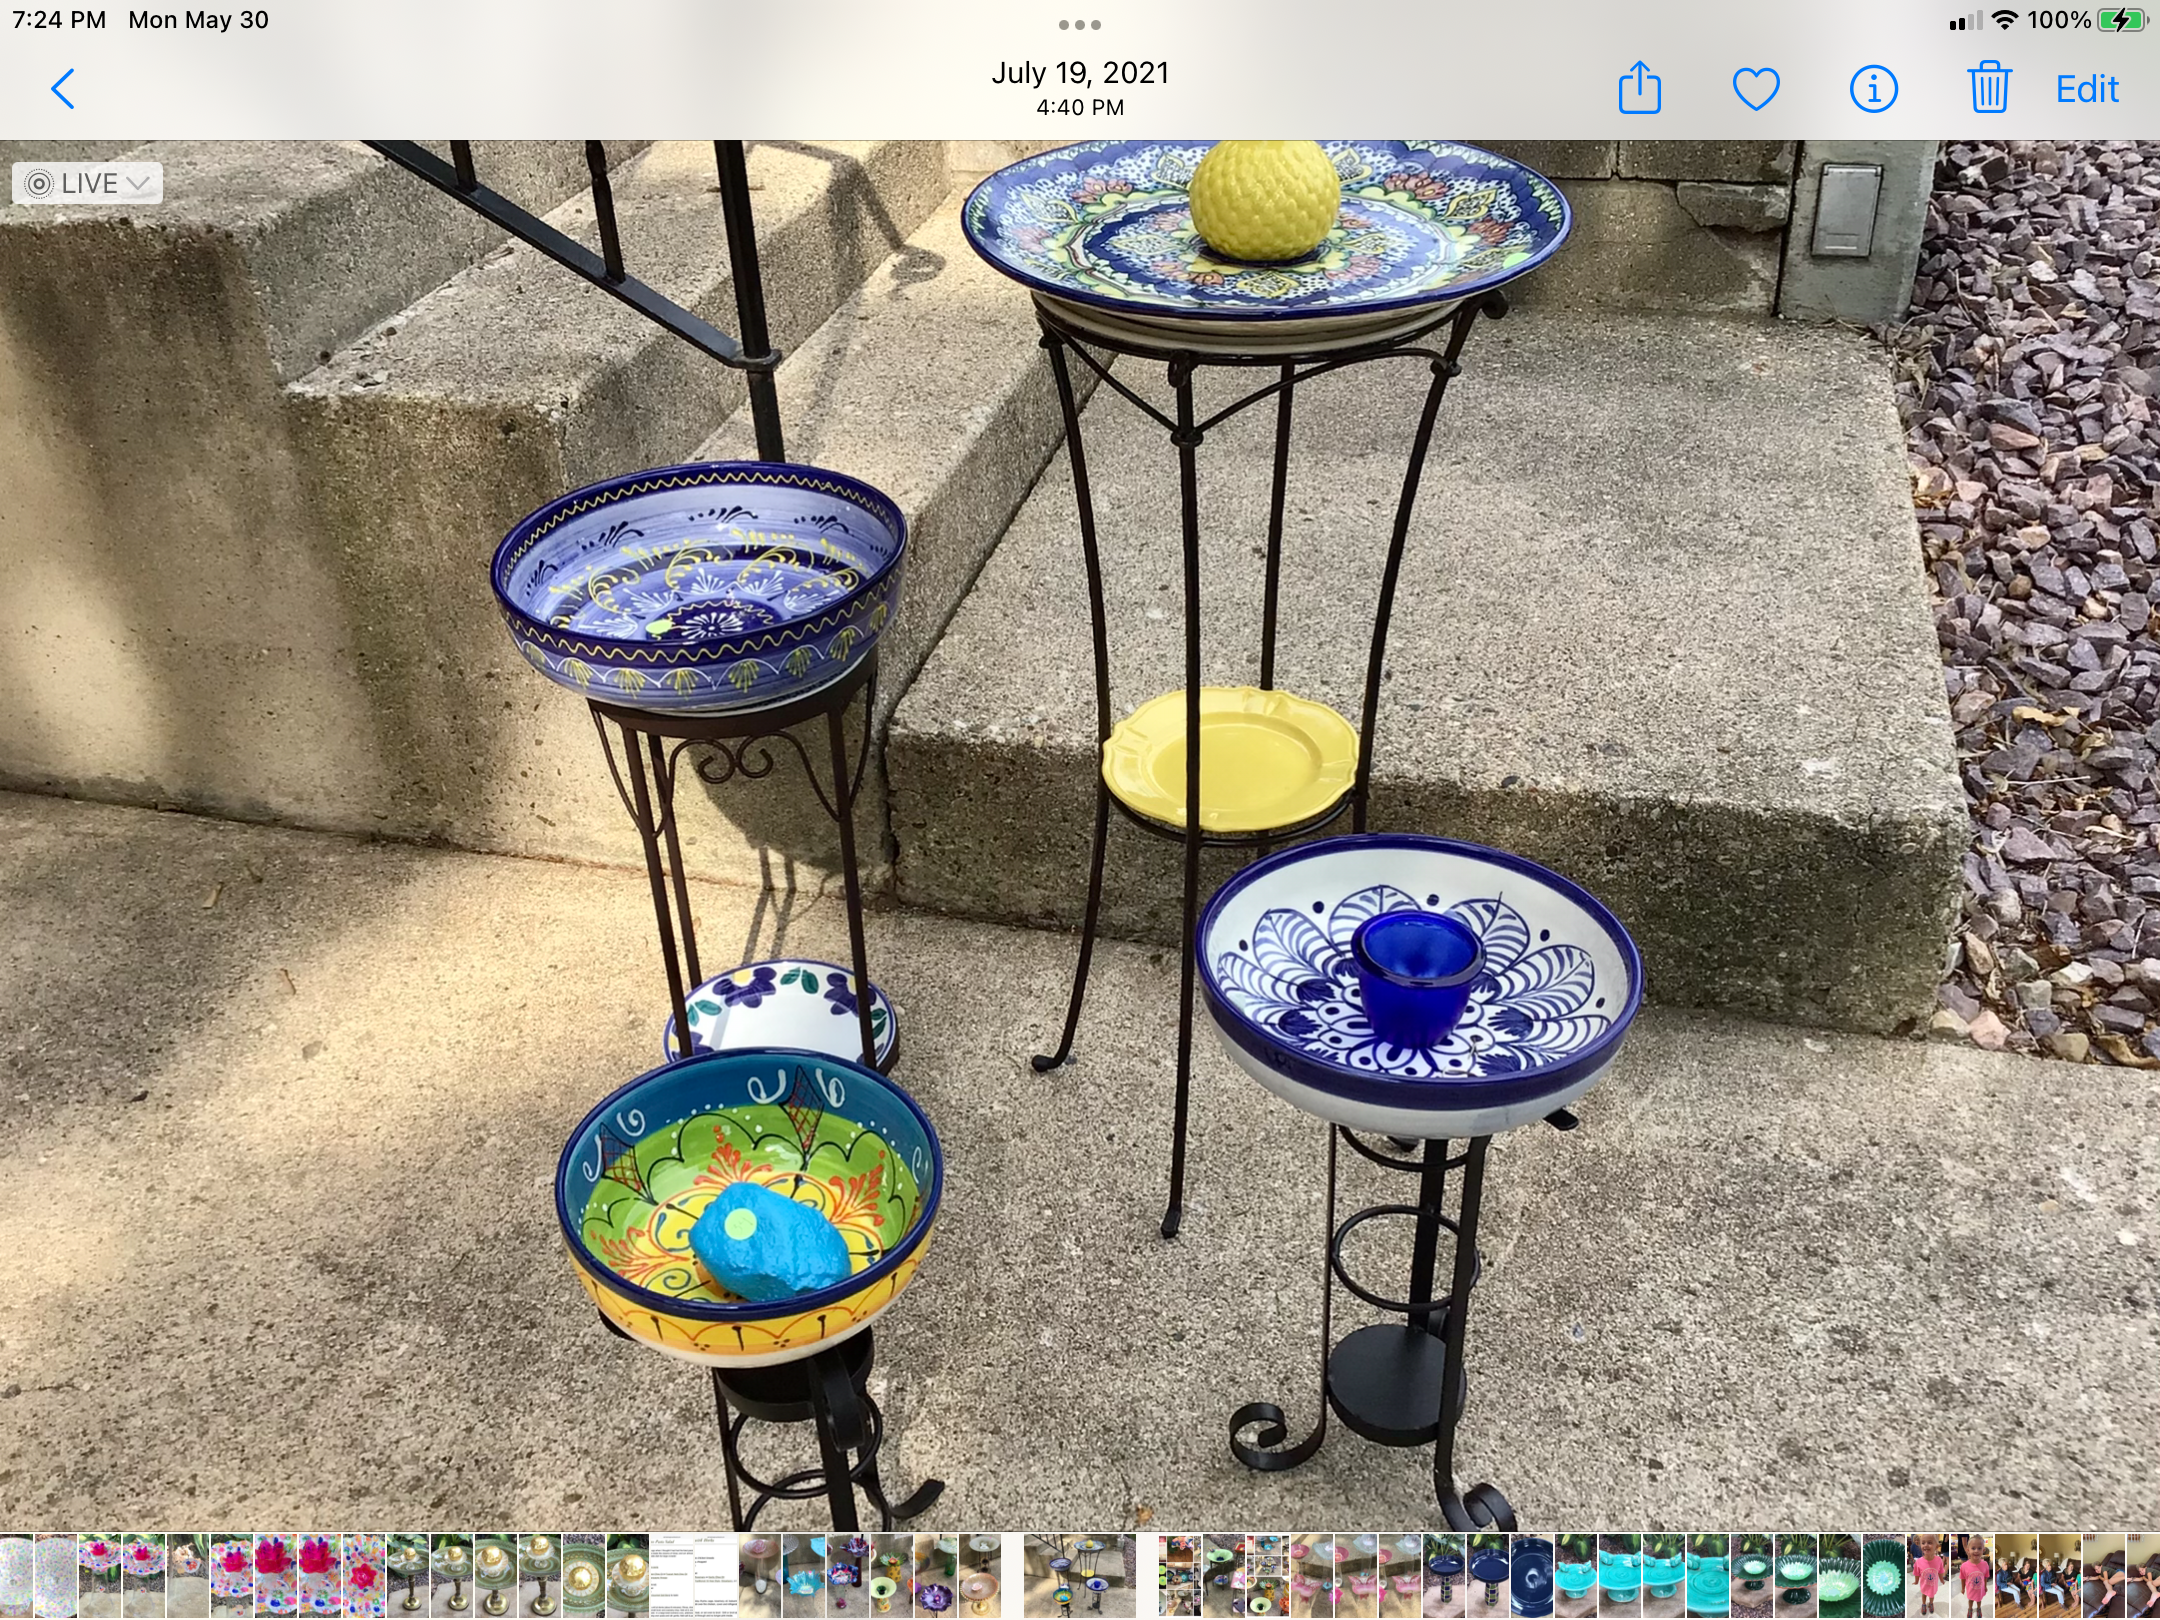Select the top-down gold ball plate thumbnail
The height and width of the screenshot is (1620, 2160).
pyautogui.click(x=584, y=1576)
